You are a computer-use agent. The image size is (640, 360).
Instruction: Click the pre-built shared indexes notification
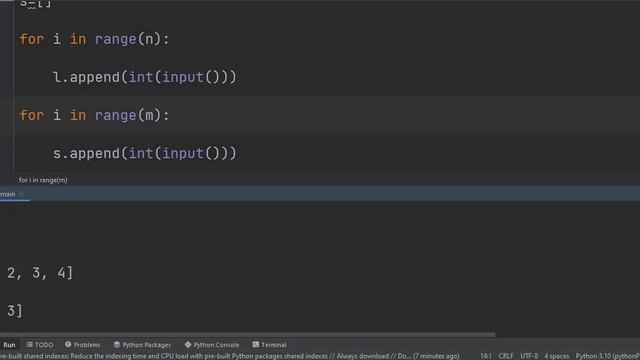(x=229, y=356)
